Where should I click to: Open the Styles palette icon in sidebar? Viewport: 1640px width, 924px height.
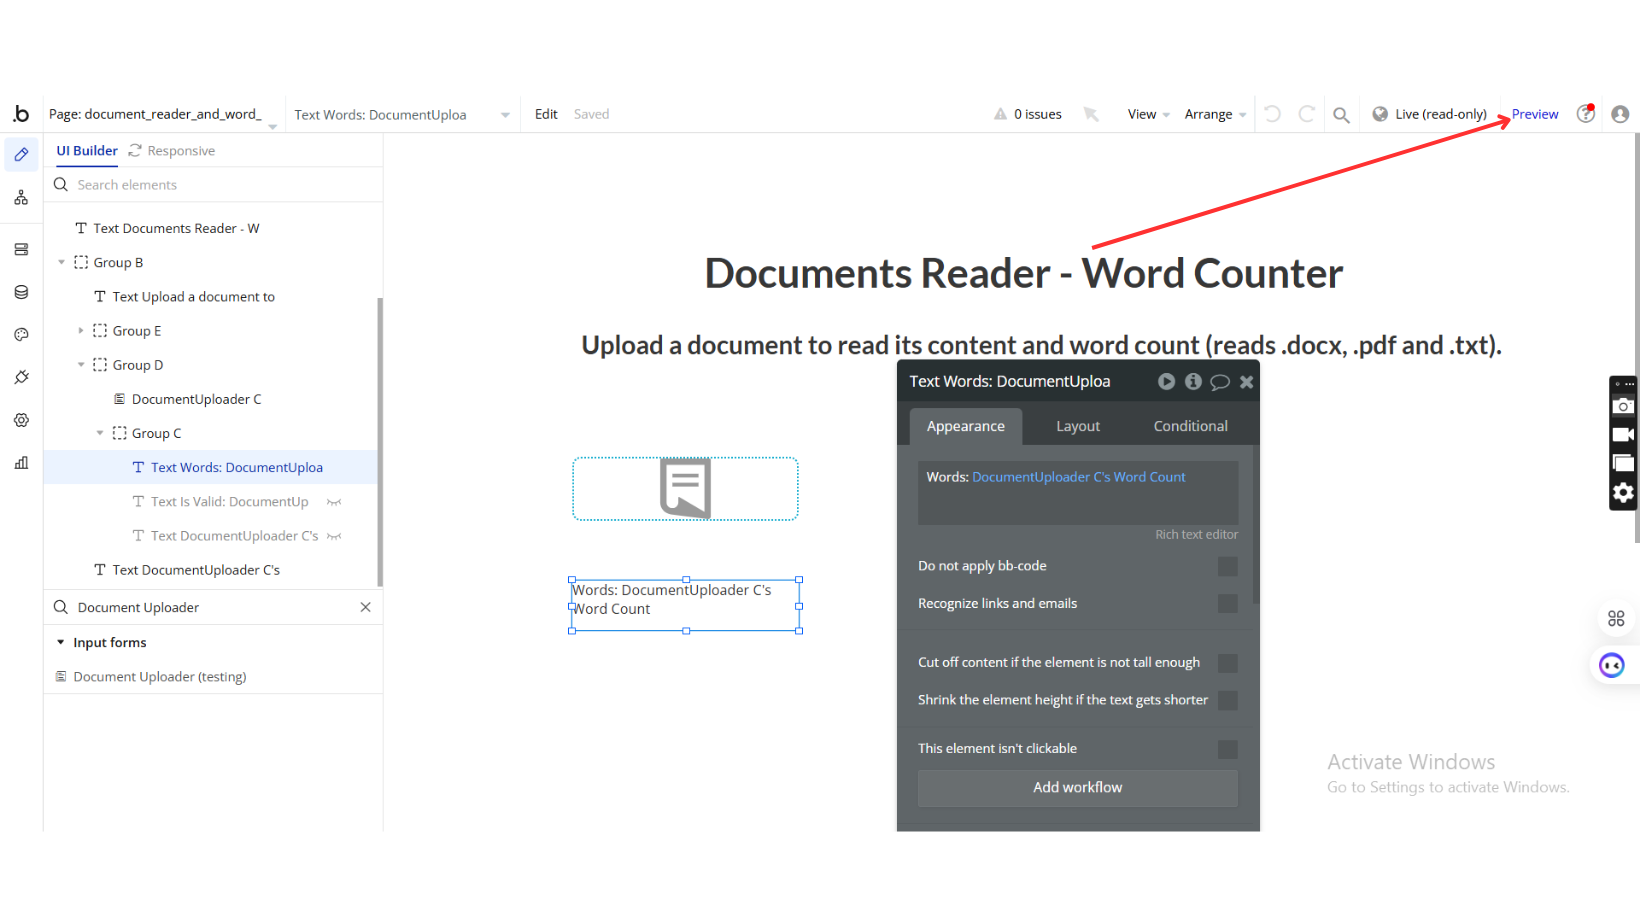pyautogui.click(x=21, y=335)
